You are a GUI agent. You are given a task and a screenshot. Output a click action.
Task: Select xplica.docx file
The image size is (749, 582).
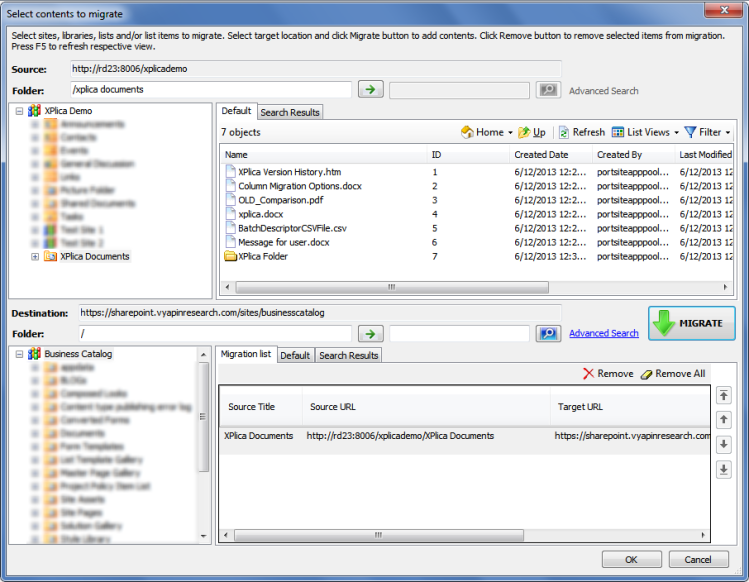pos(261,214)
